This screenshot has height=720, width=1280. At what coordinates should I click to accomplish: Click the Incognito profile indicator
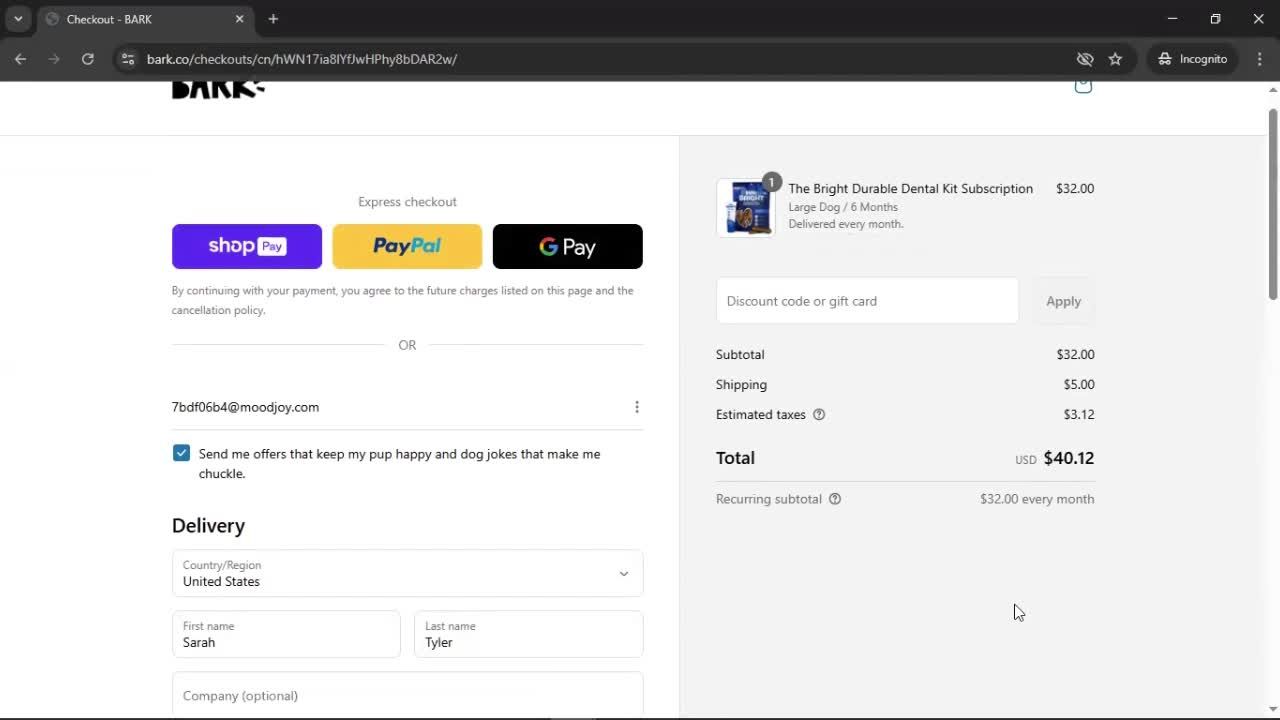click(1193, 59)
